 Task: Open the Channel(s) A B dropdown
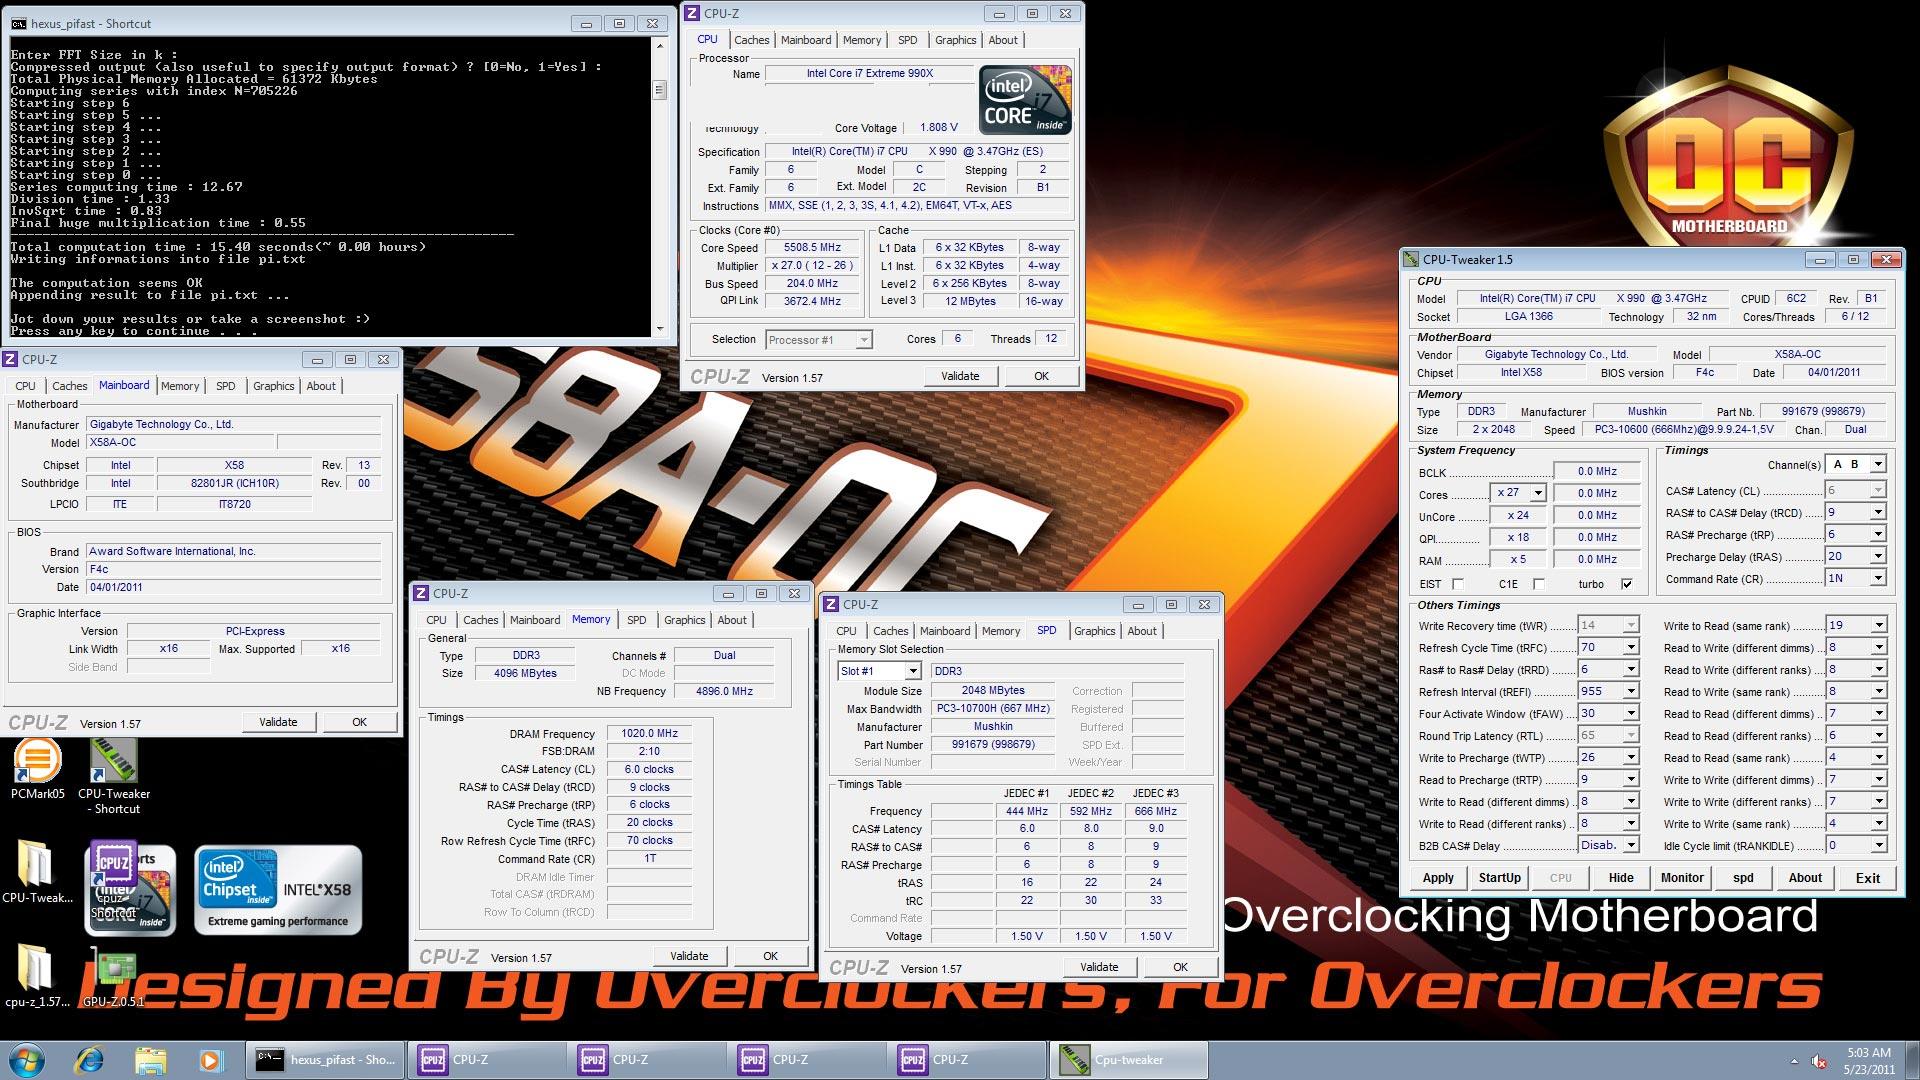pyautogui.click(x=1878, y=464)
